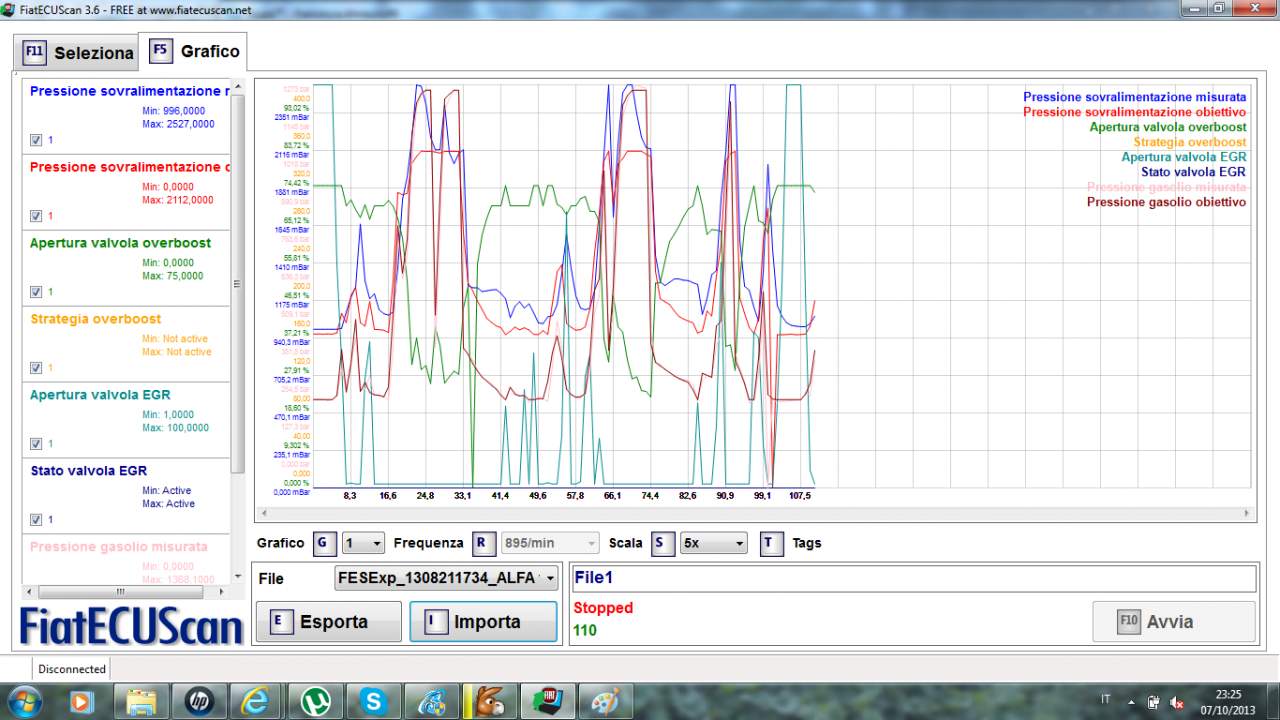Viewport: 1280px width, 720px height.
Task: Toggle Pressione sovralimentazione misurata checkbox
Action: point(36,140)
